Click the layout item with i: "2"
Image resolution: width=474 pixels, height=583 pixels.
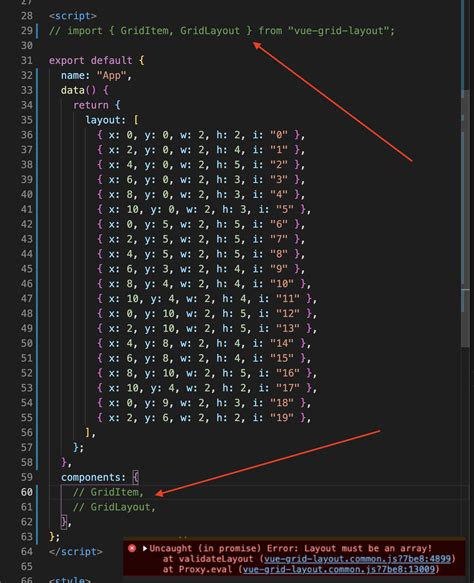201,164
